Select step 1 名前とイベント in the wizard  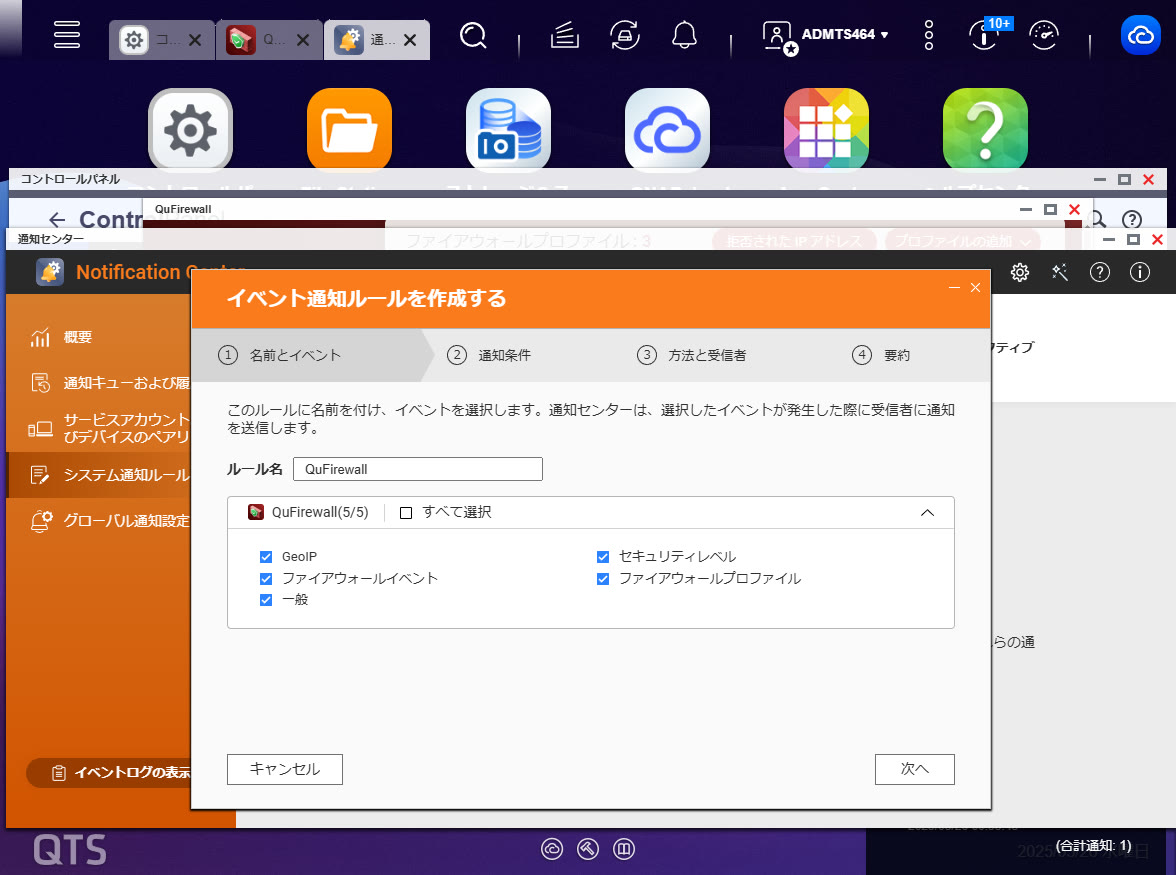pos(280,355)
